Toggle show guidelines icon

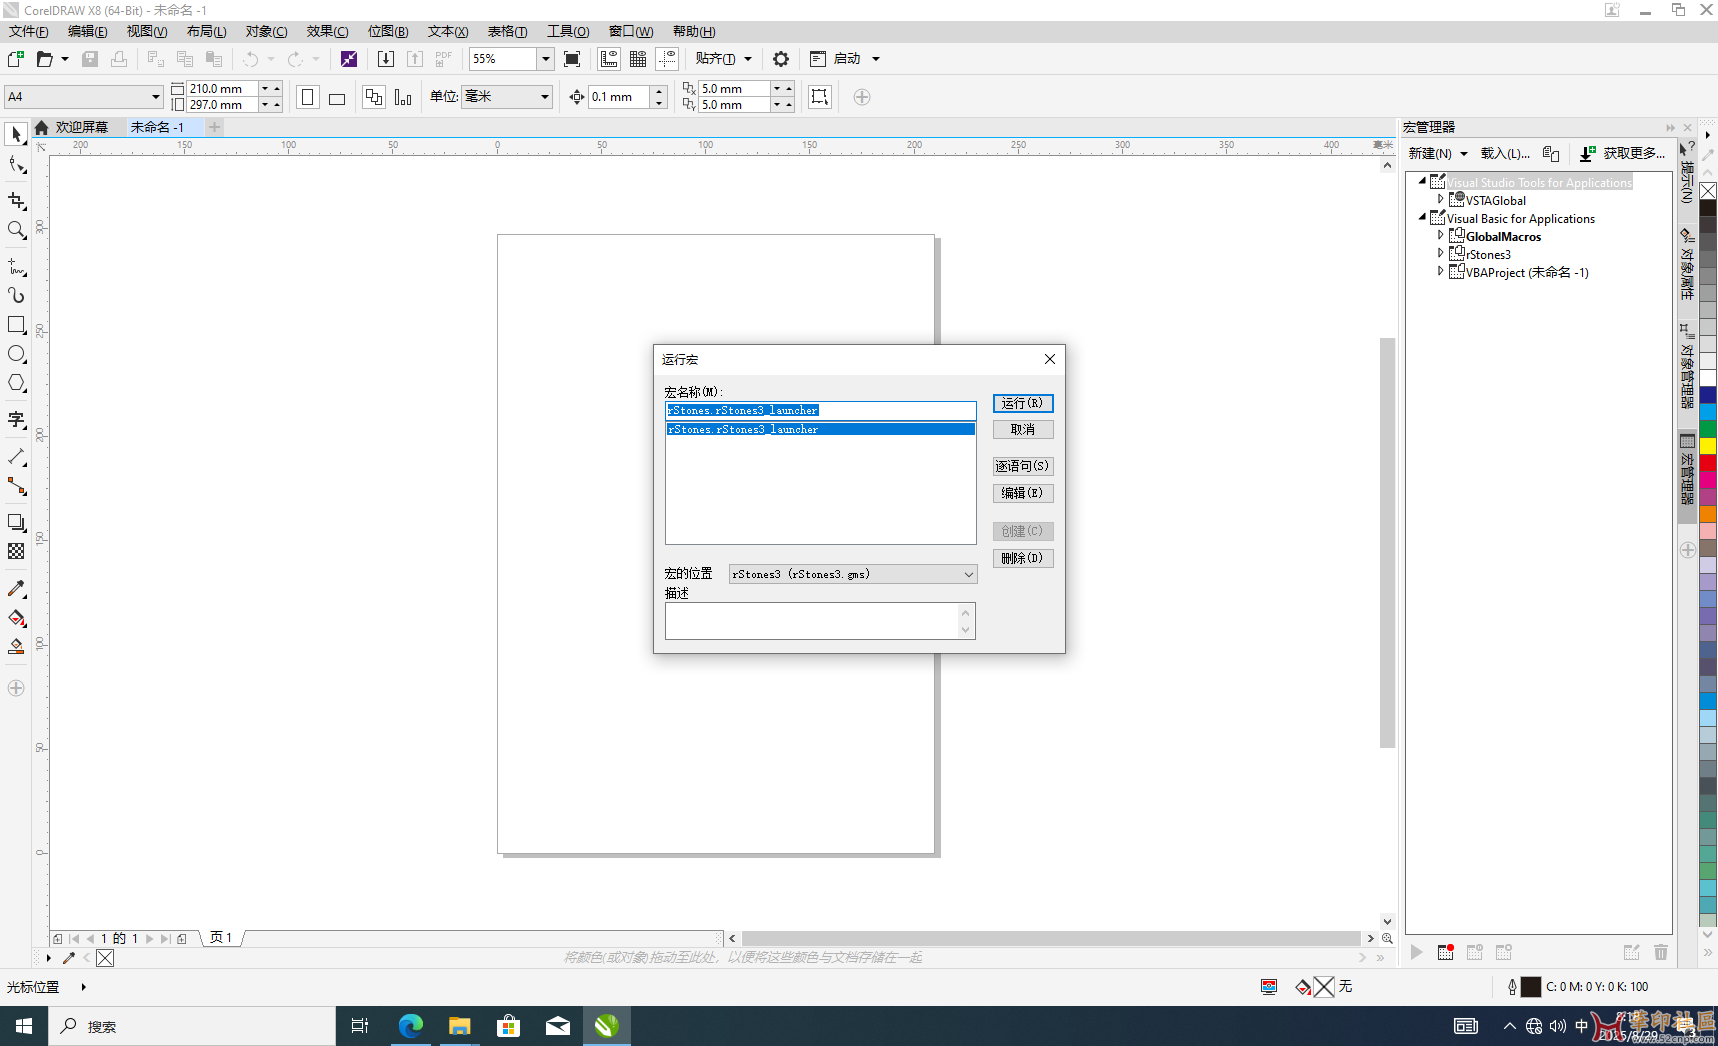click(x=667, y=59)
